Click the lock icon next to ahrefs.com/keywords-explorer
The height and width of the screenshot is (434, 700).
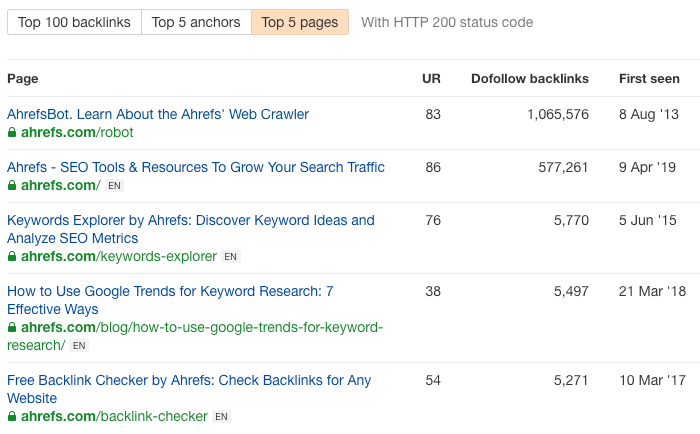[x=12, y=257]
